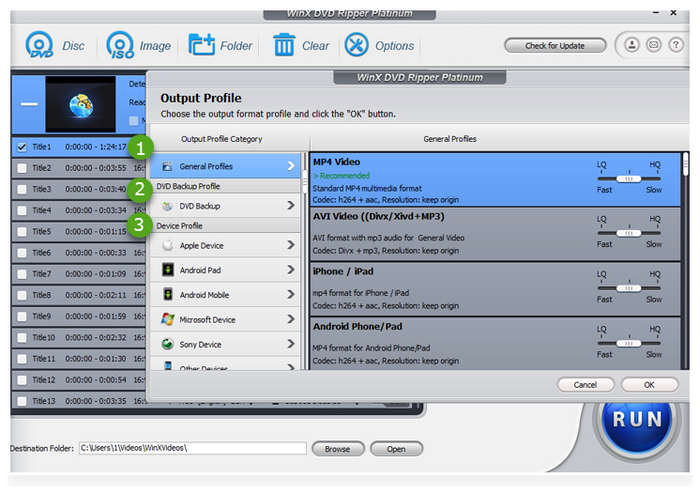Click the Android Mobile icon
Image resolution: width=700 pixels, height=494 pixels.
[x=167, y=295]
